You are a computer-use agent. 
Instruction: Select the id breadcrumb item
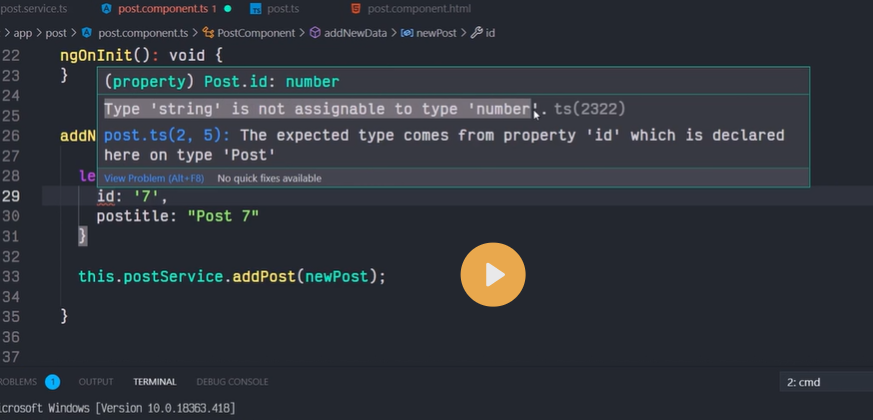tap(490, 33)
